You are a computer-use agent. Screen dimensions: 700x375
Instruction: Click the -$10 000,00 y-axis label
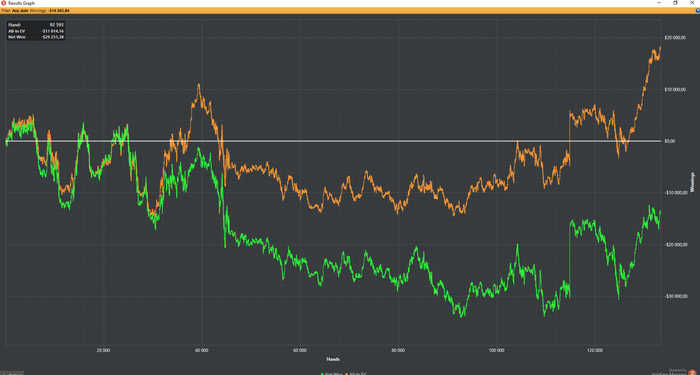pyautogui.click(x=675, y=193)
